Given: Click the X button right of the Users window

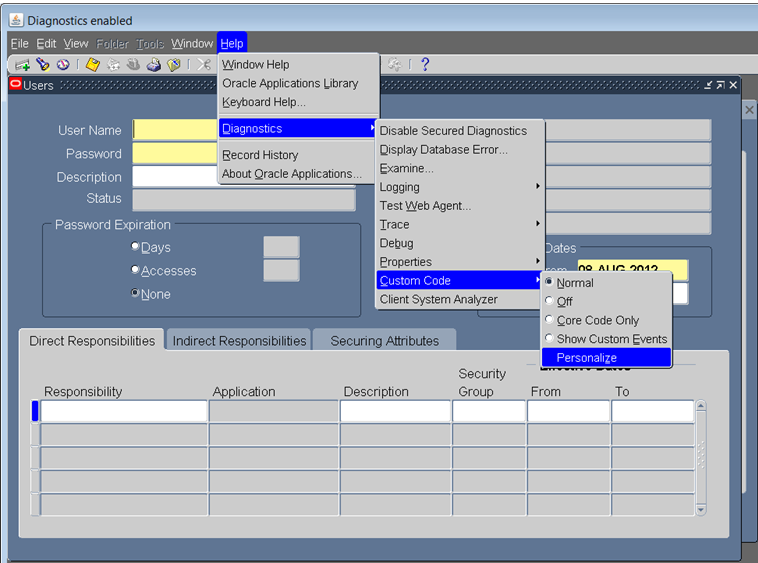Looking at the screenshot, I should point(749,110).
